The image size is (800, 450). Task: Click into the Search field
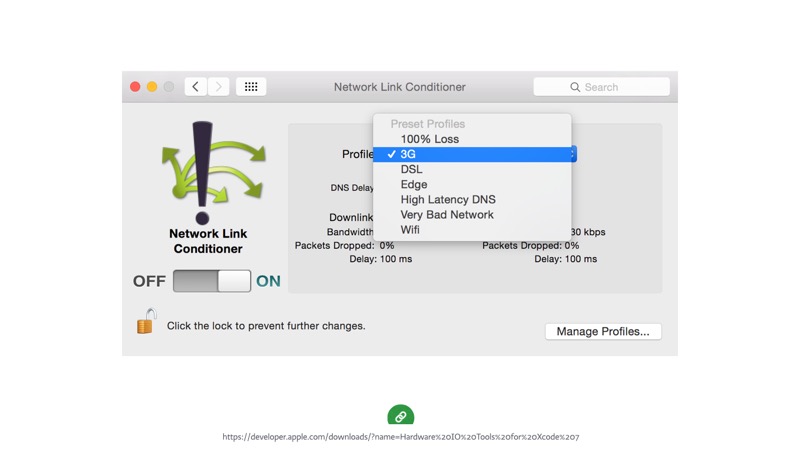(610, 87)
